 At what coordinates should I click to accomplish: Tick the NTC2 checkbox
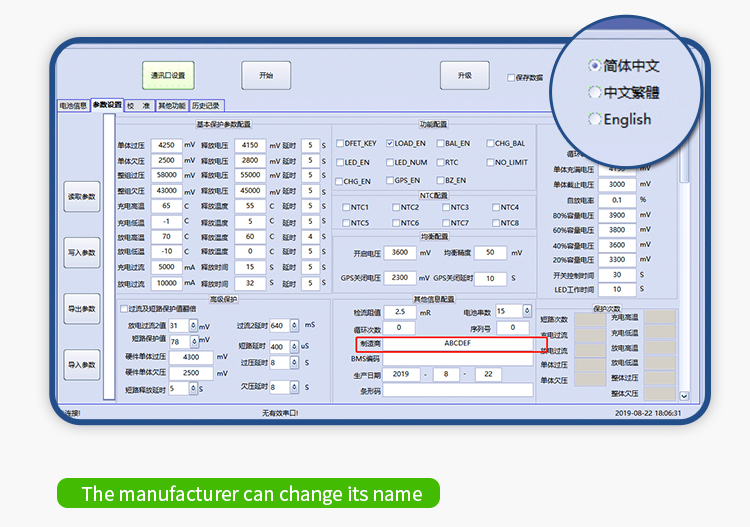396,207
